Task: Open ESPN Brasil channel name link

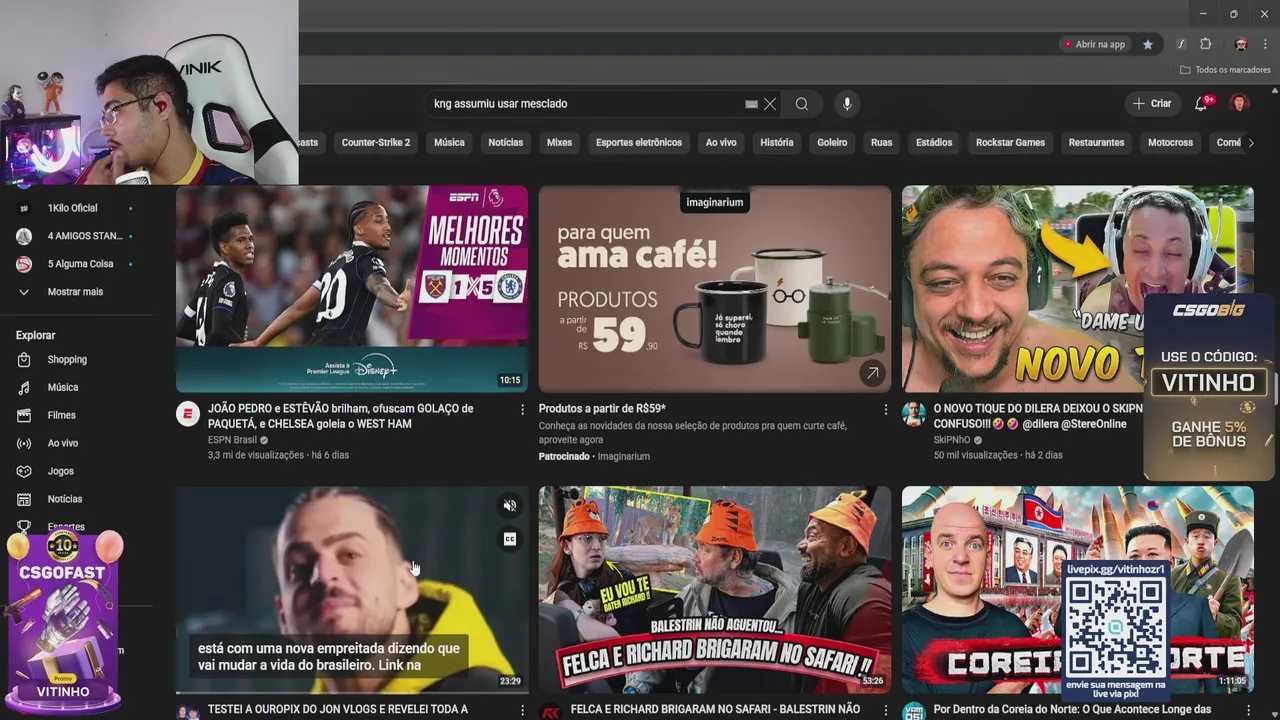Action: (232, 440)
